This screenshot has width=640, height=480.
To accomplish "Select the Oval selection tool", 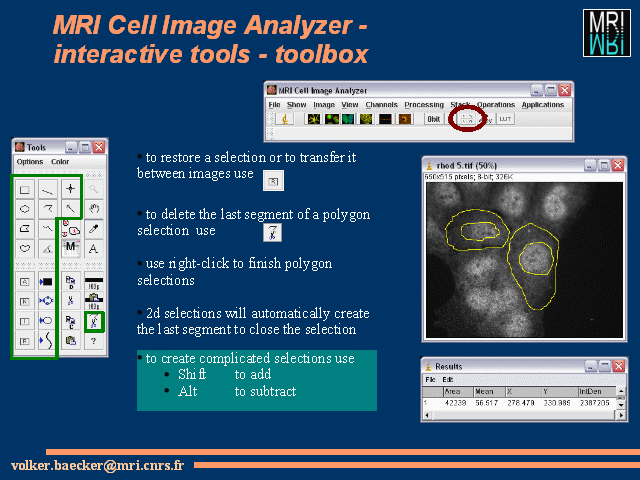I will pyautogui.click(x=25, y=209).
